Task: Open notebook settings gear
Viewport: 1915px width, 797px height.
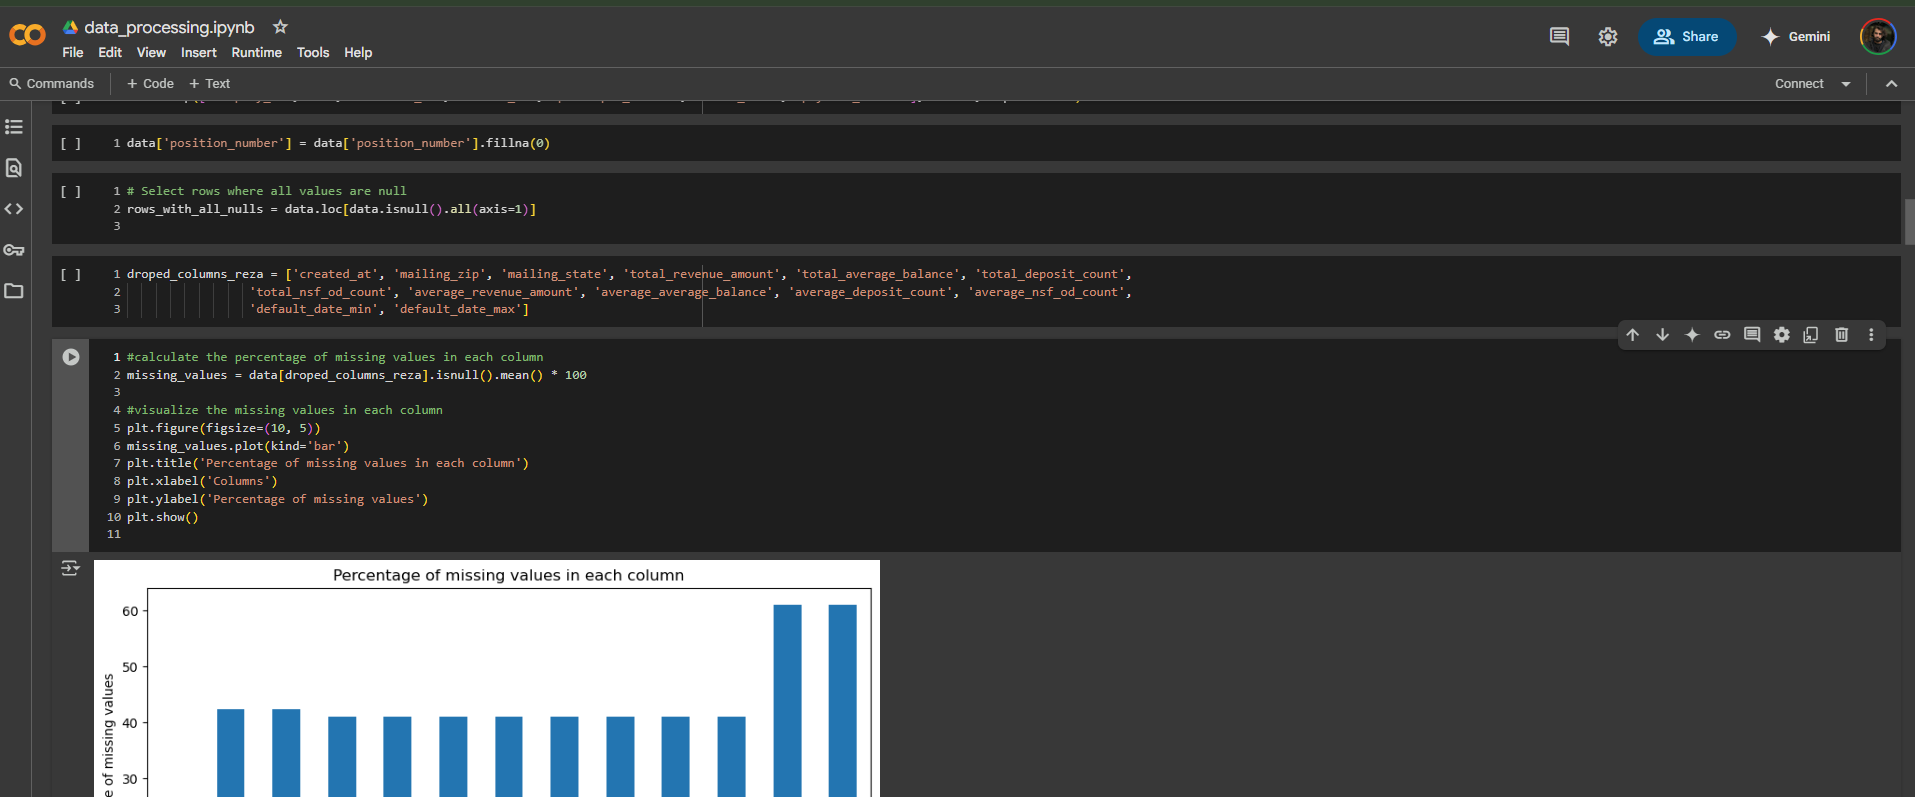Action: pos(1607,36)
